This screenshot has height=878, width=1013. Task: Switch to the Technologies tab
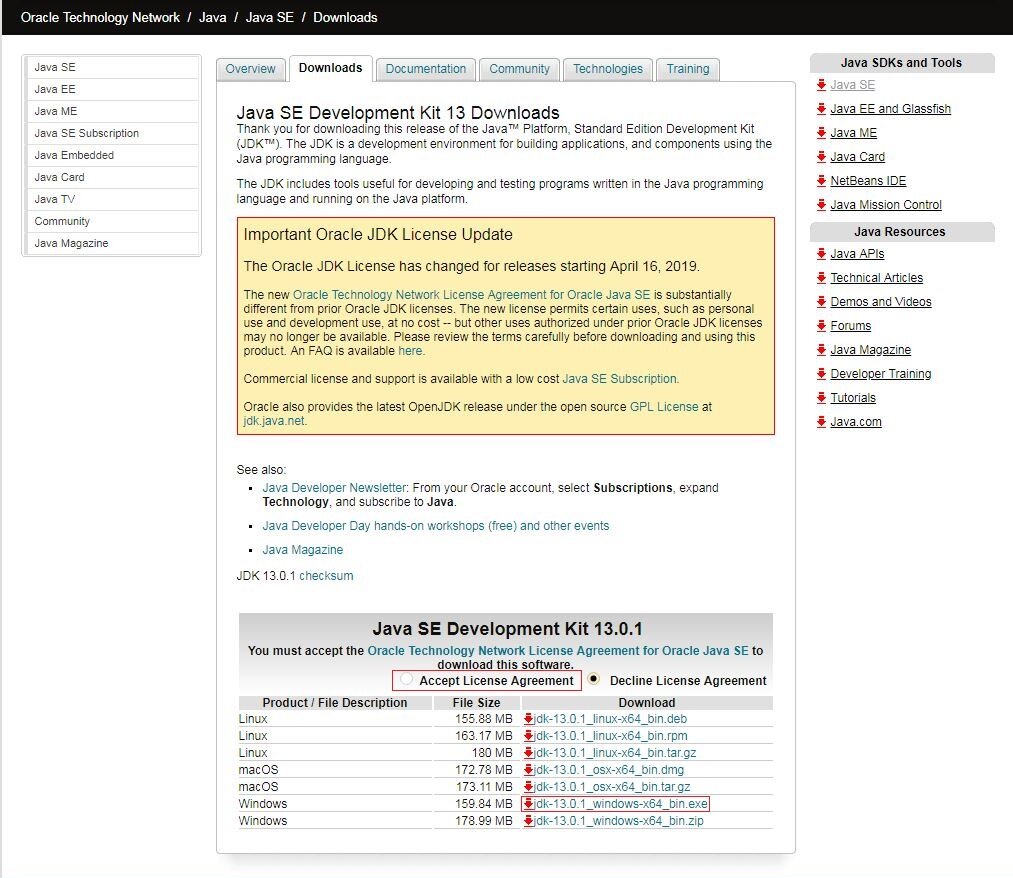point(608,69)
